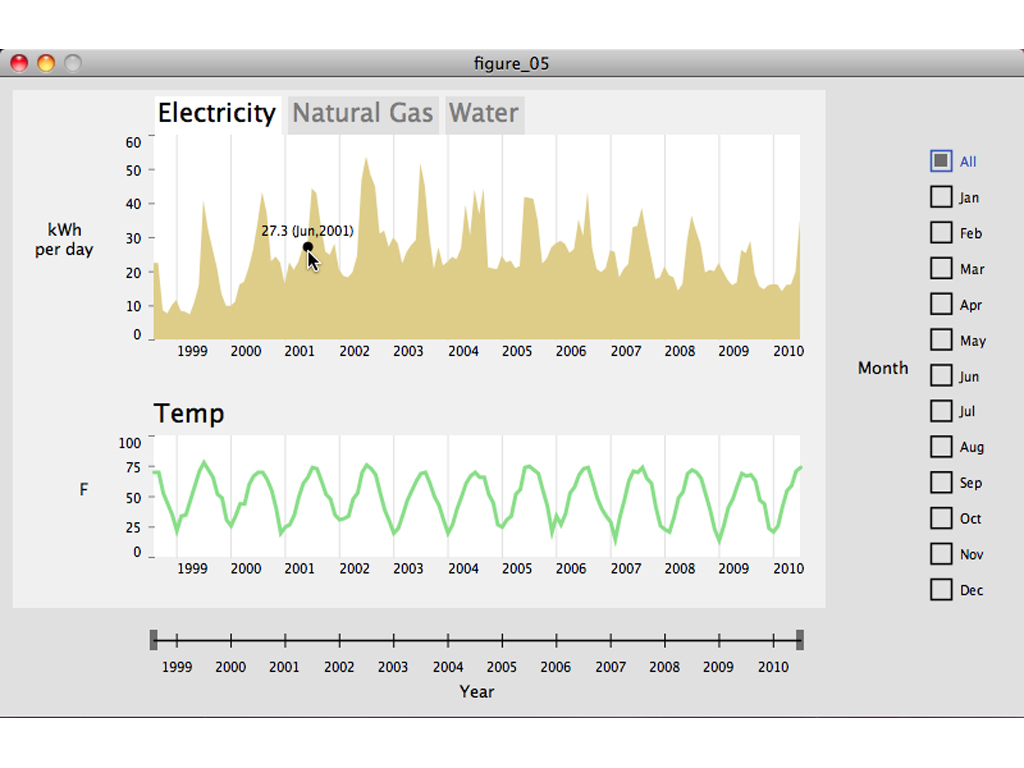The image size is (1024, 768).
Task: Toggle the All months checkbox
Action: tap(941, 161)
